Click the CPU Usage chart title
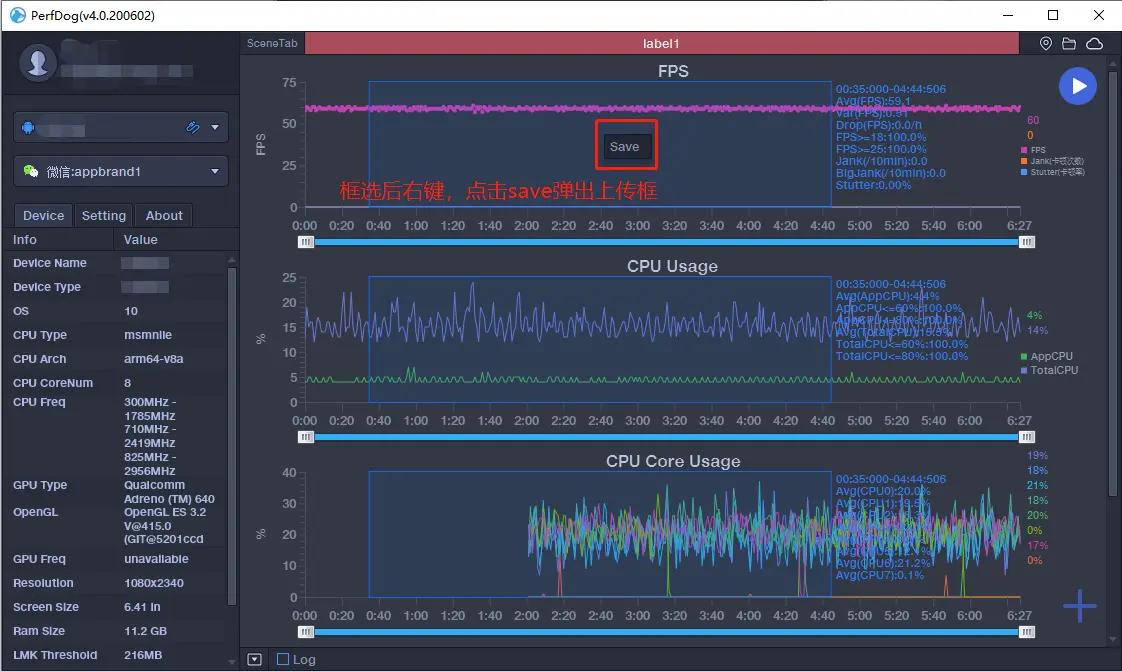 pyautogui.click(x=673, y=266)
